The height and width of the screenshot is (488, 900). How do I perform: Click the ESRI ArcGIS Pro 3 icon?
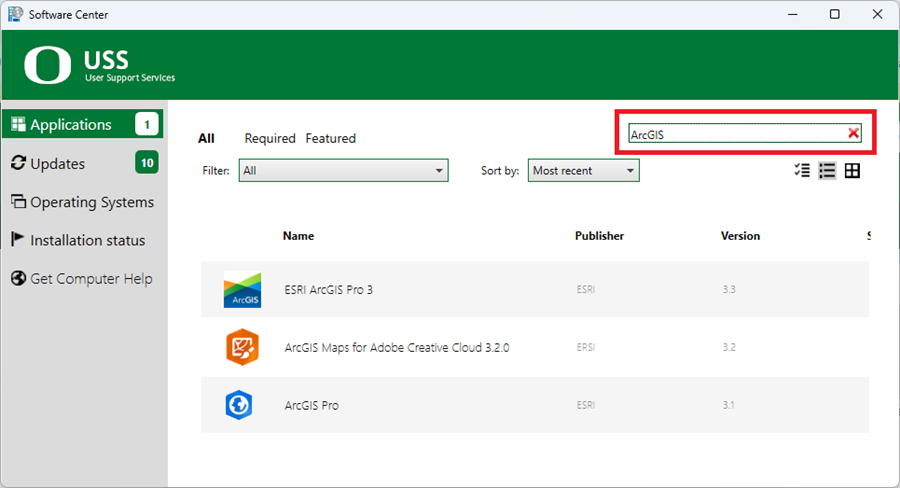(x=242, y=289)
